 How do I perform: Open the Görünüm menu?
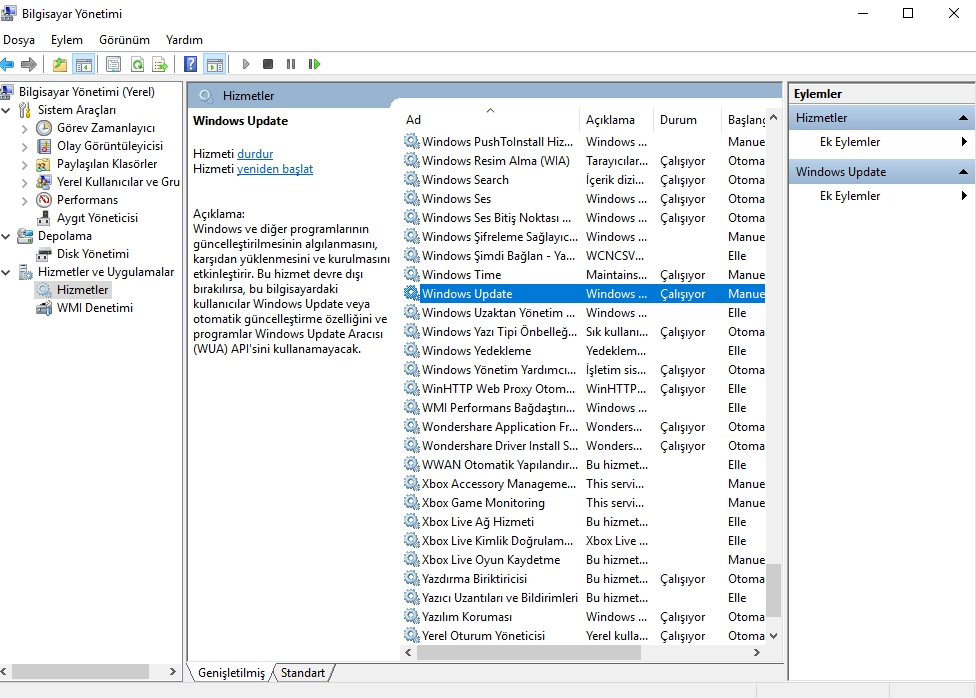[x=124, y=40]
